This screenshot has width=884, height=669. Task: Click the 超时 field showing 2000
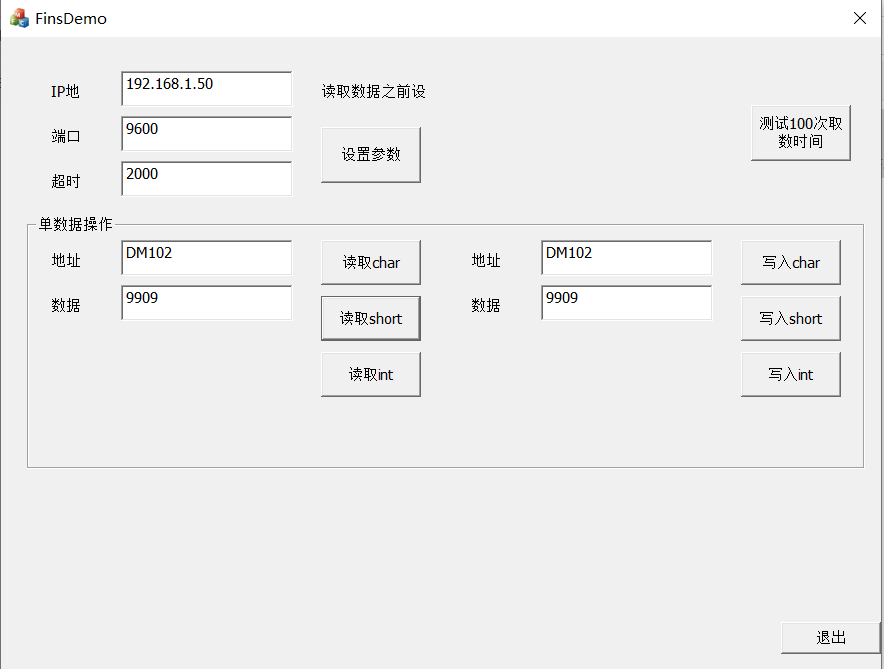[x=205, y=178]
